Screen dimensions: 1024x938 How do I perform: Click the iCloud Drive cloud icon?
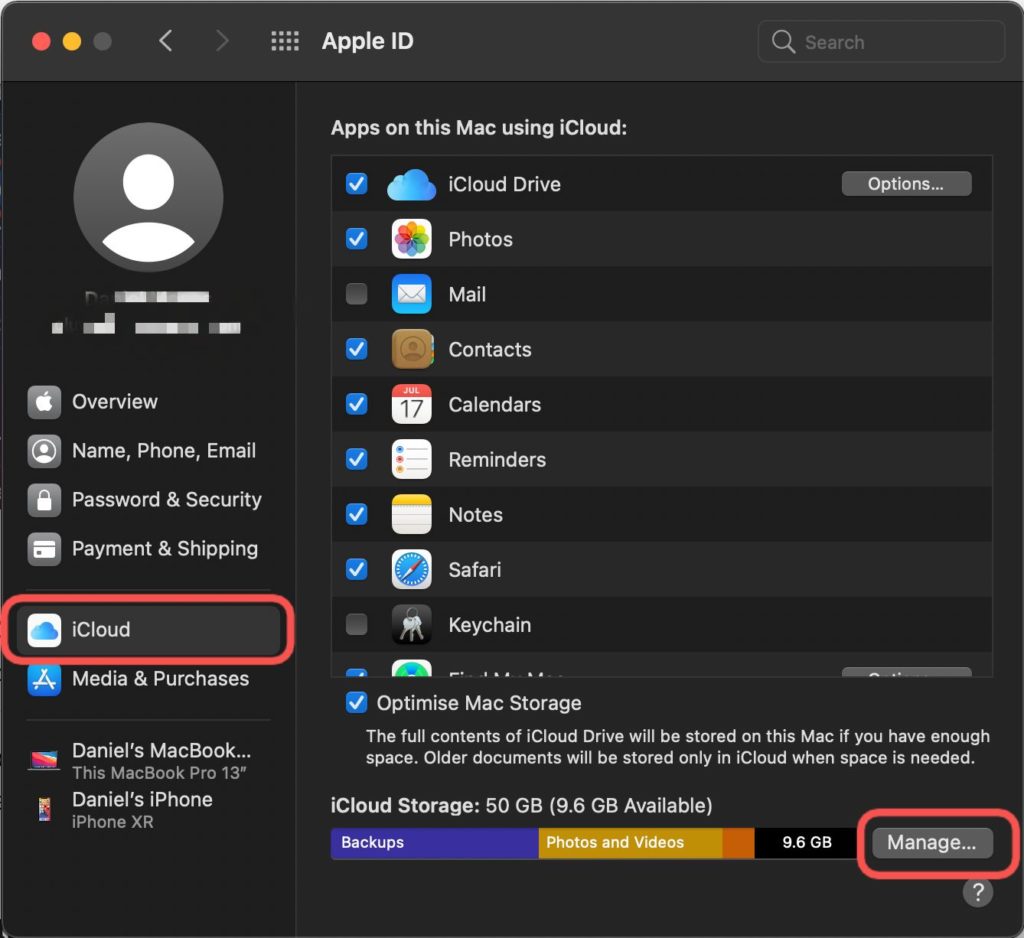tap(411, 184)
